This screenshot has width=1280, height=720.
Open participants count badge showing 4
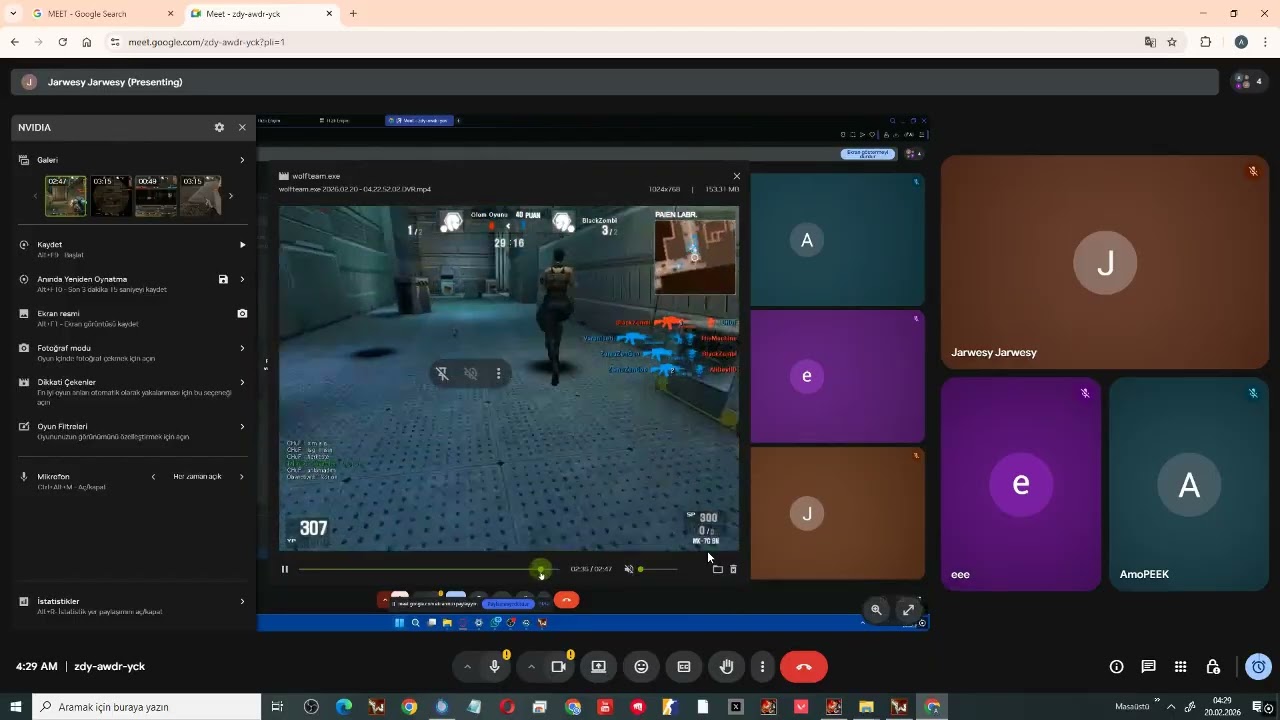[1249, 82]
